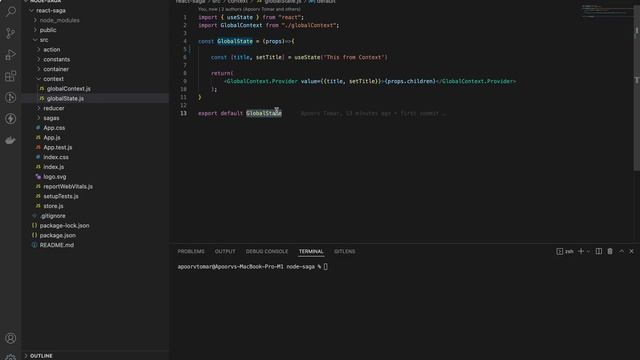Switch to the PROBLEMS tab
This screenshot has width=640, height=360.
(x=191, y=251)
